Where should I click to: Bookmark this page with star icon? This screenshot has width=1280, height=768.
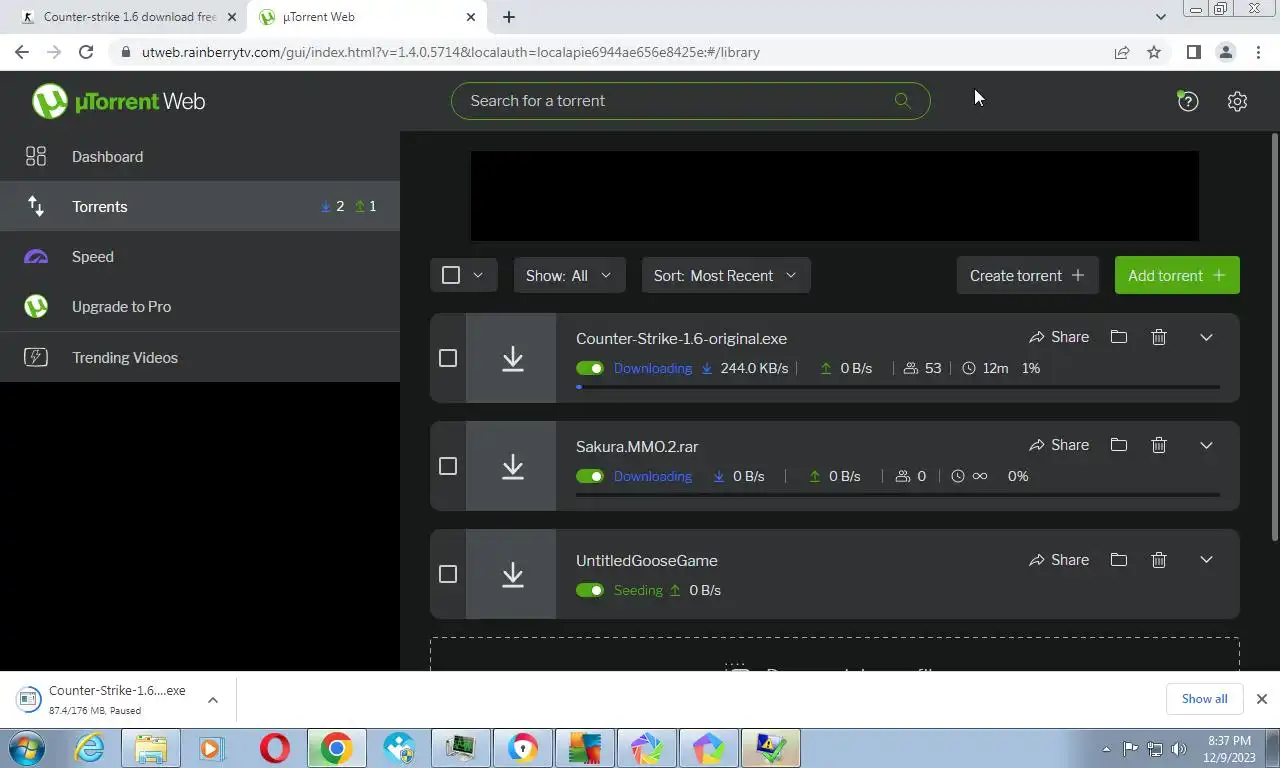point(1154,52)
